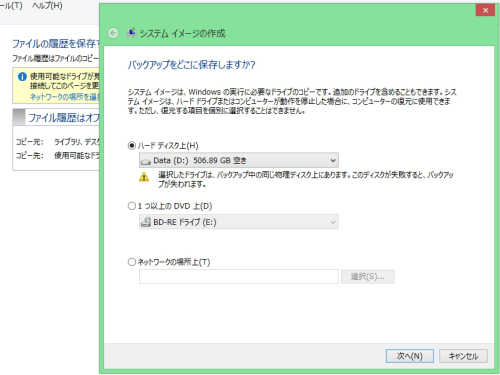Open the ヘルプ(H) menu in background window

point(47,6)
